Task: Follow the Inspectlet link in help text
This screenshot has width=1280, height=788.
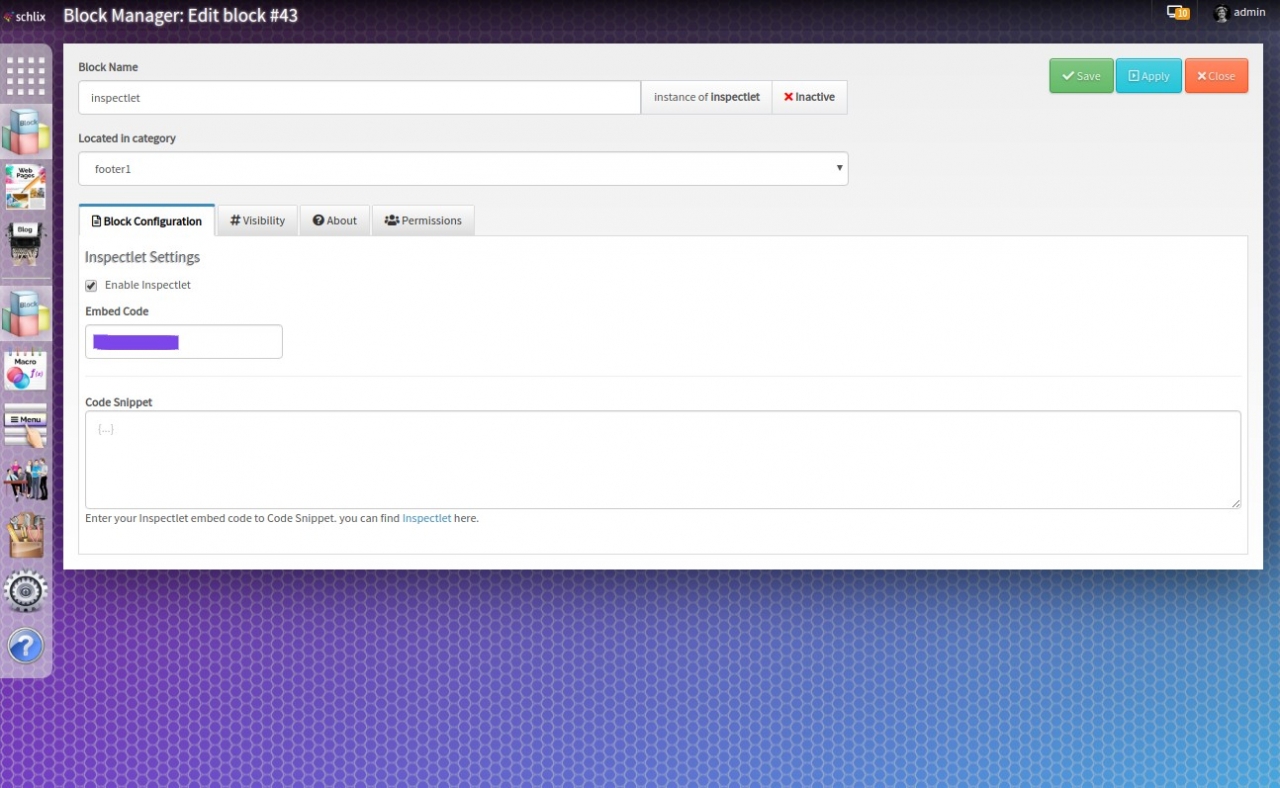Action: coord(427,518)
